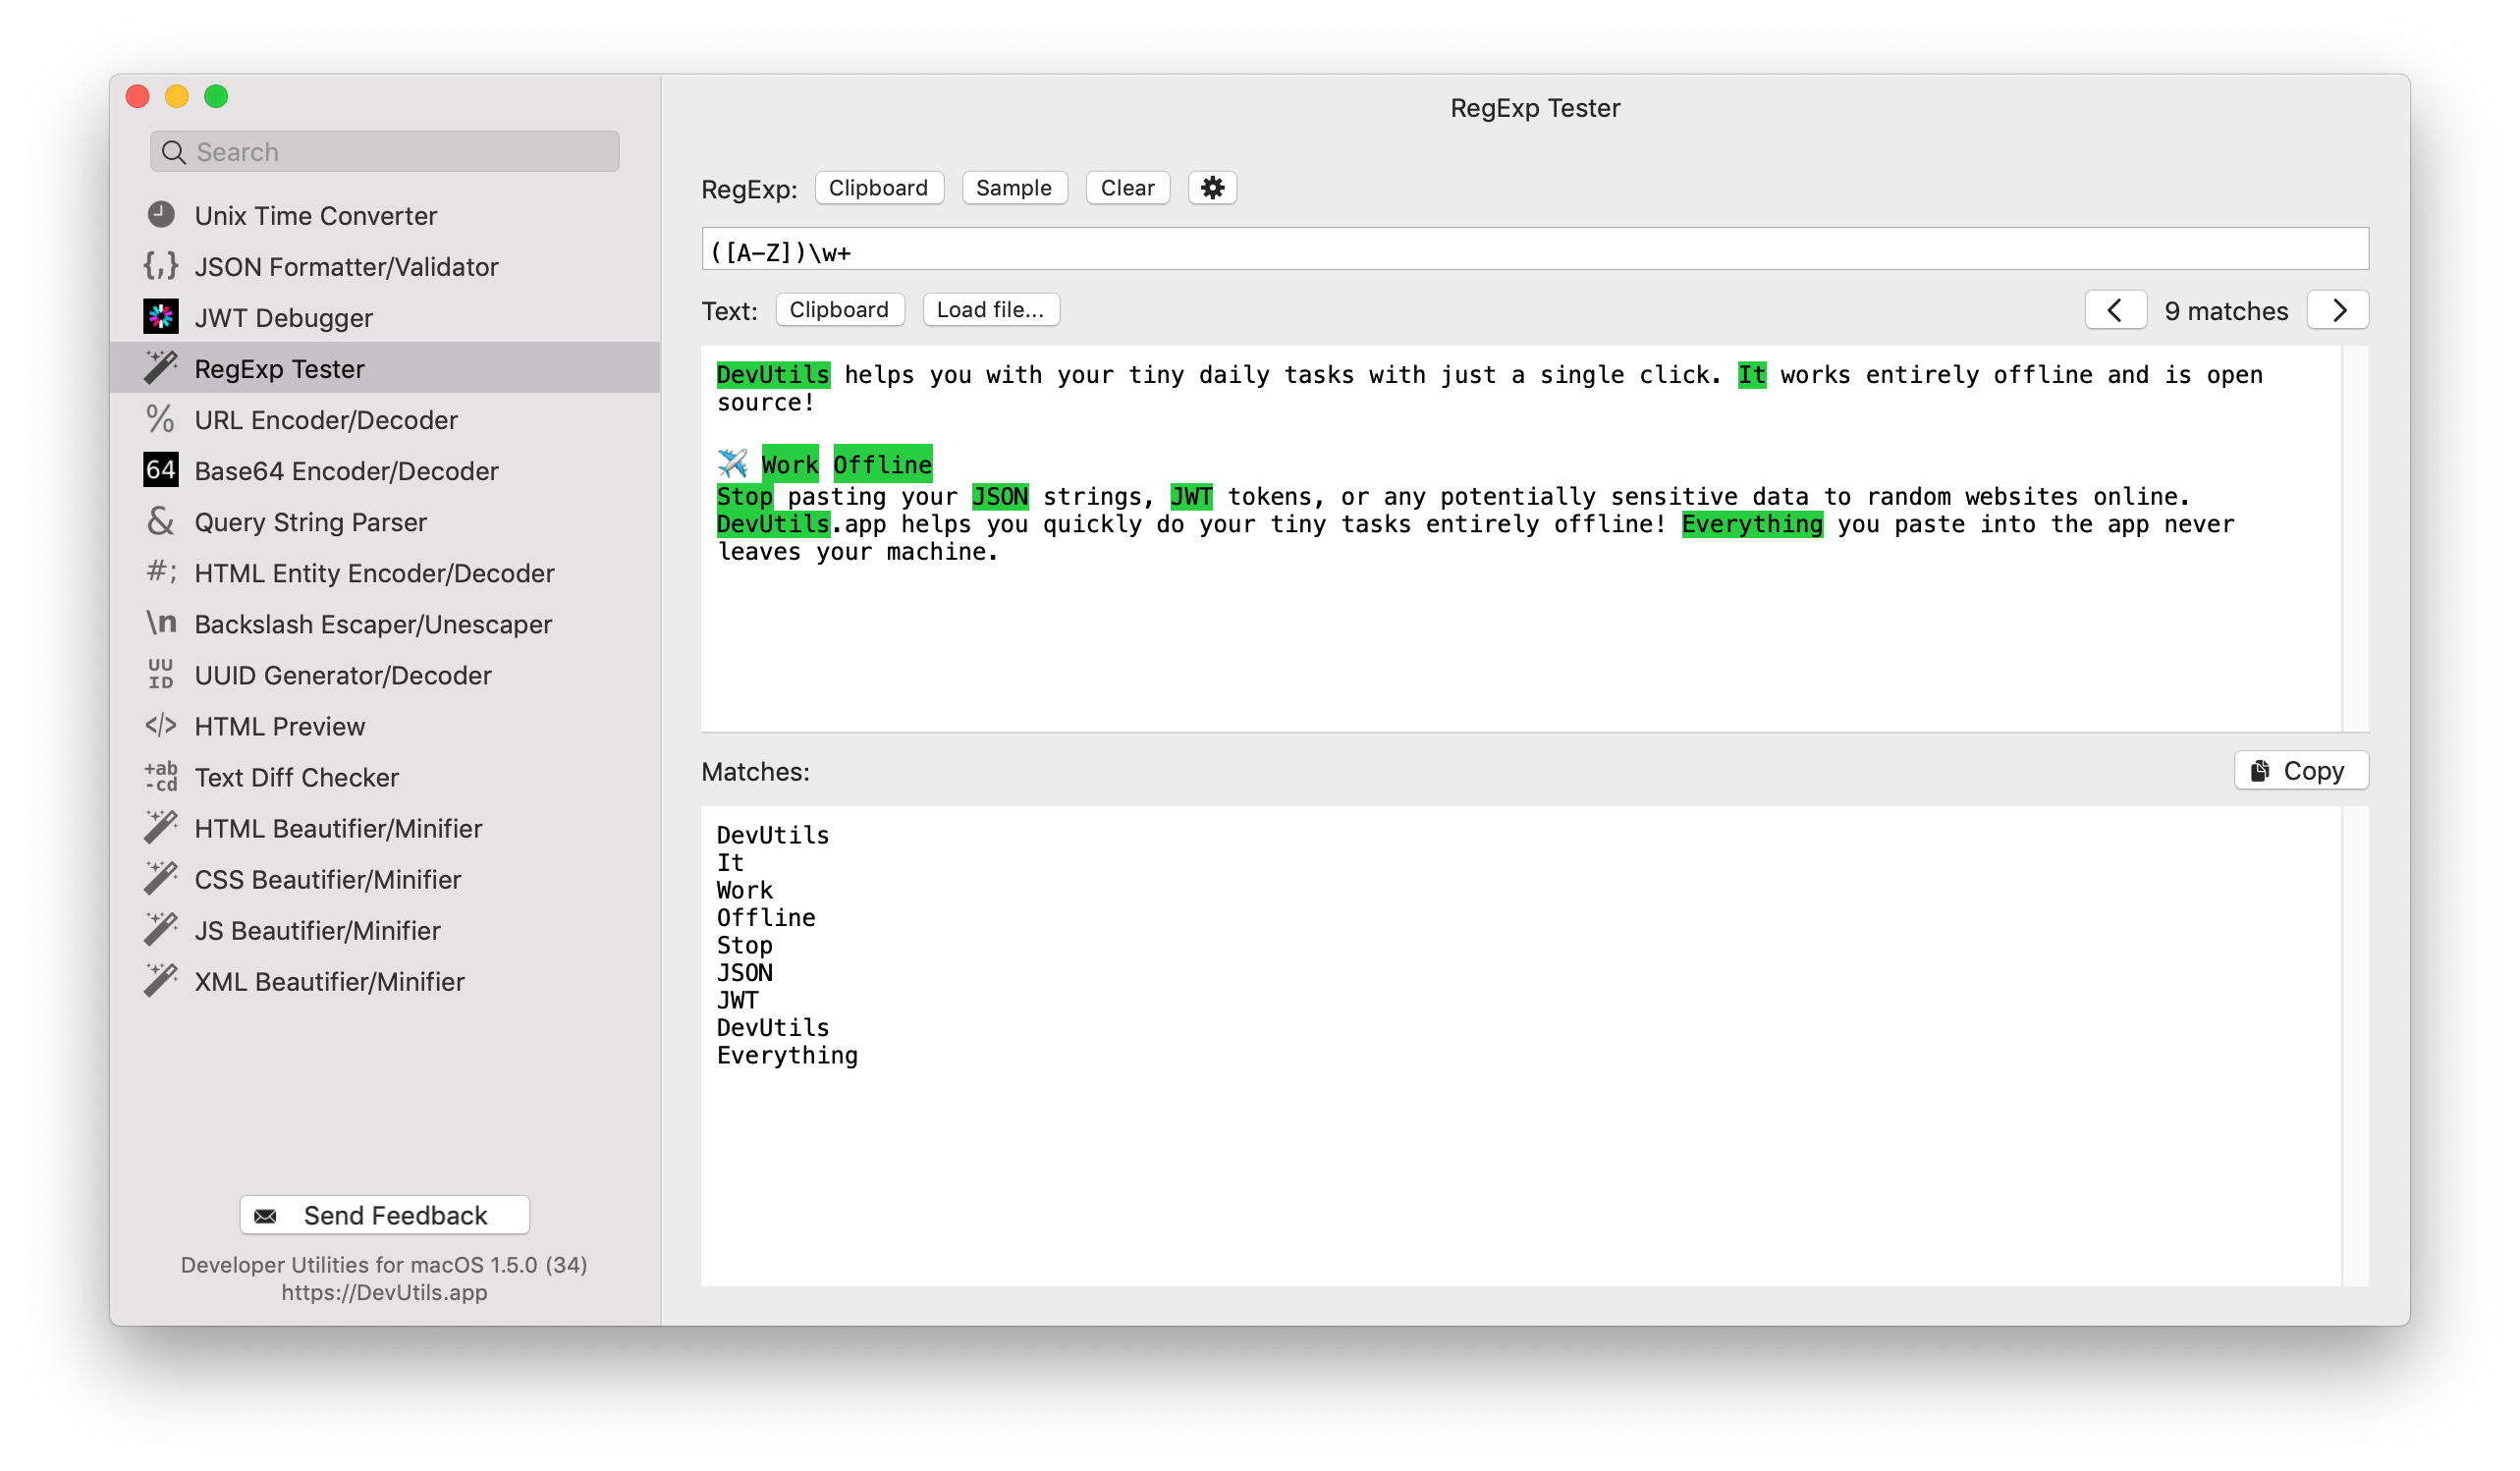Load a Sample regular expression
The height and width of the screenshot is (1471, 2520).
pos(1014,187)
